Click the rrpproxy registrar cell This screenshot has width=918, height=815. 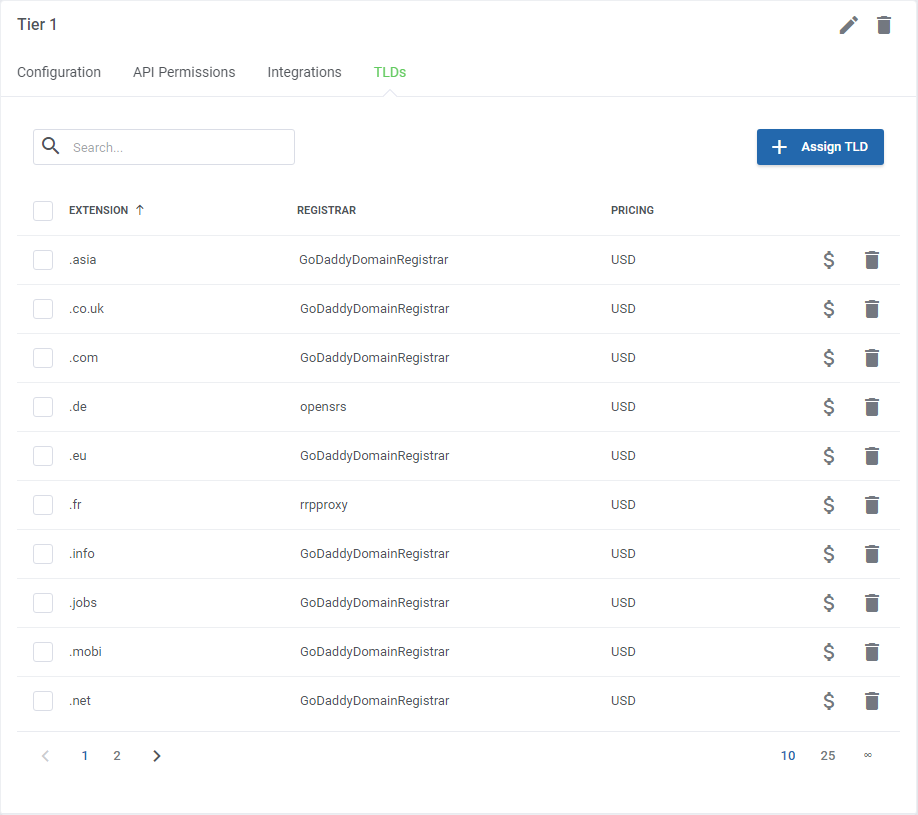(324, 505)
